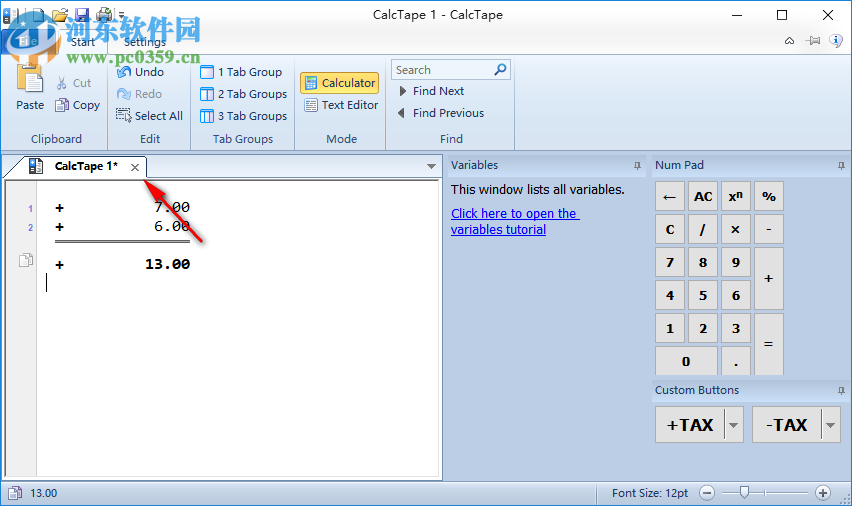
Task: Expand the -TAX dropdown arrow
Action: point(830,424)
